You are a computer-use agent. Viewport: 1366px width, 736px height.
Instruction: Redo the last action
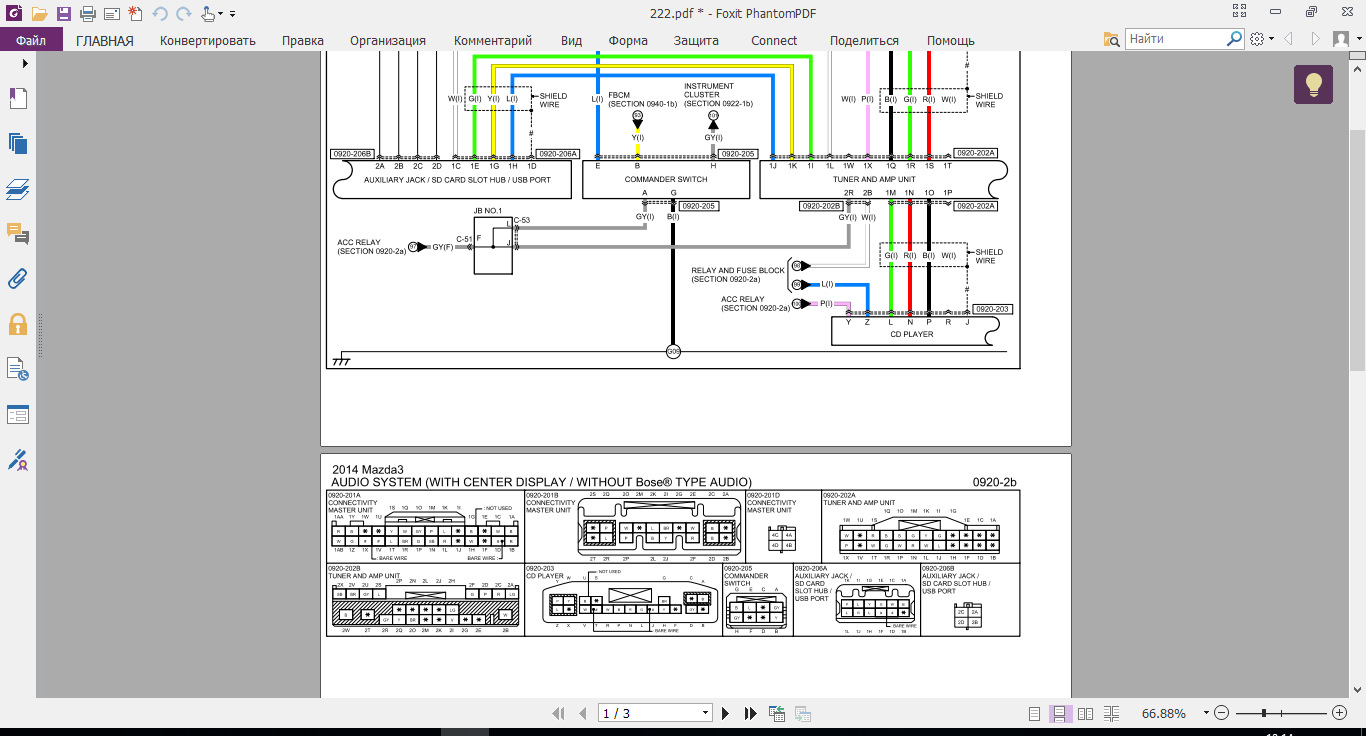coord(183,14)
